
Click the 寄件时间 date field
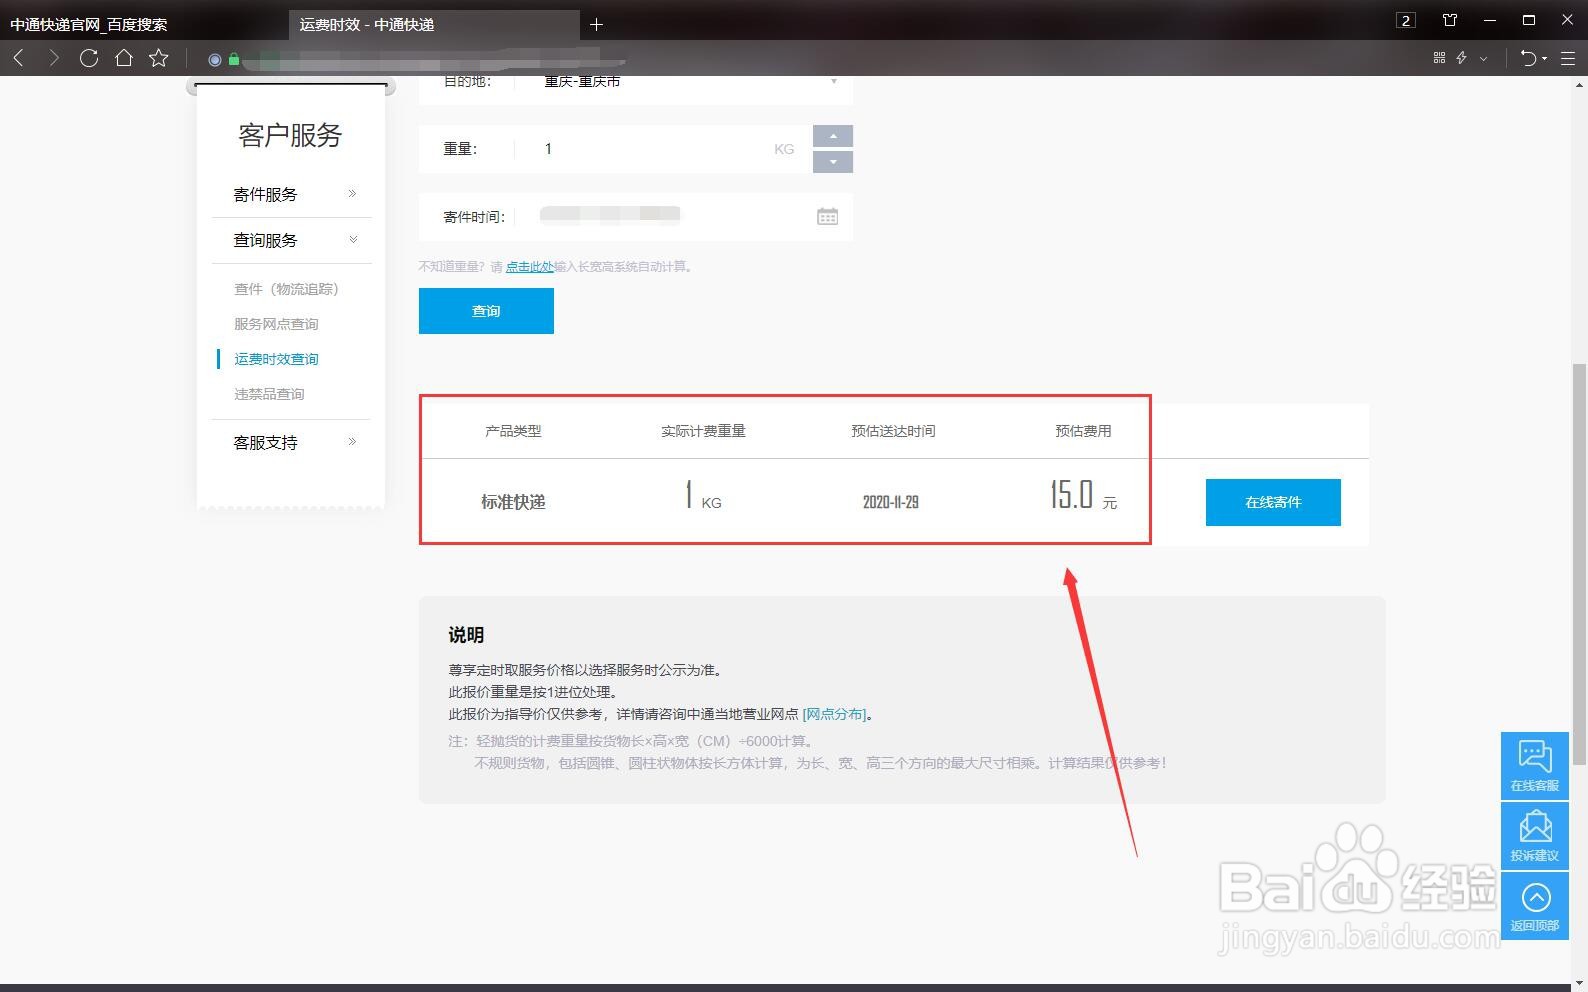click(636, 217)
